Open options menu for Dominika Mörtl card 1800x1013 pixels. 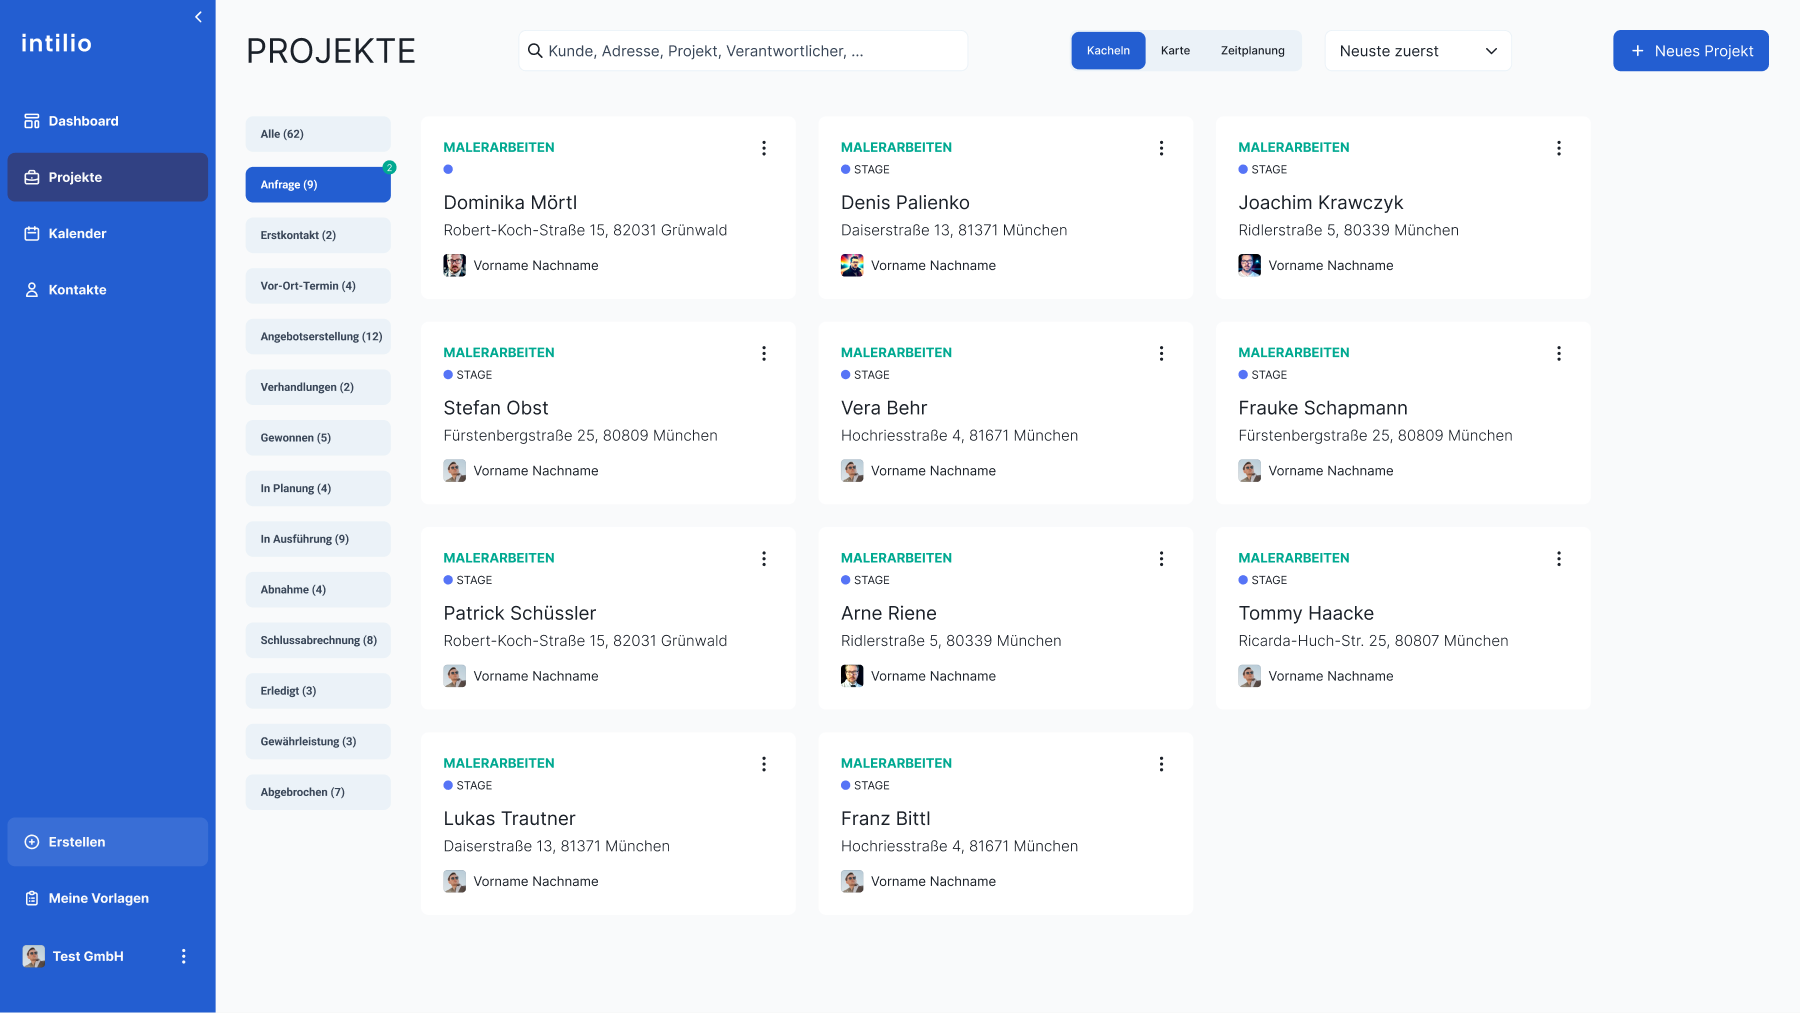(764, 148)
